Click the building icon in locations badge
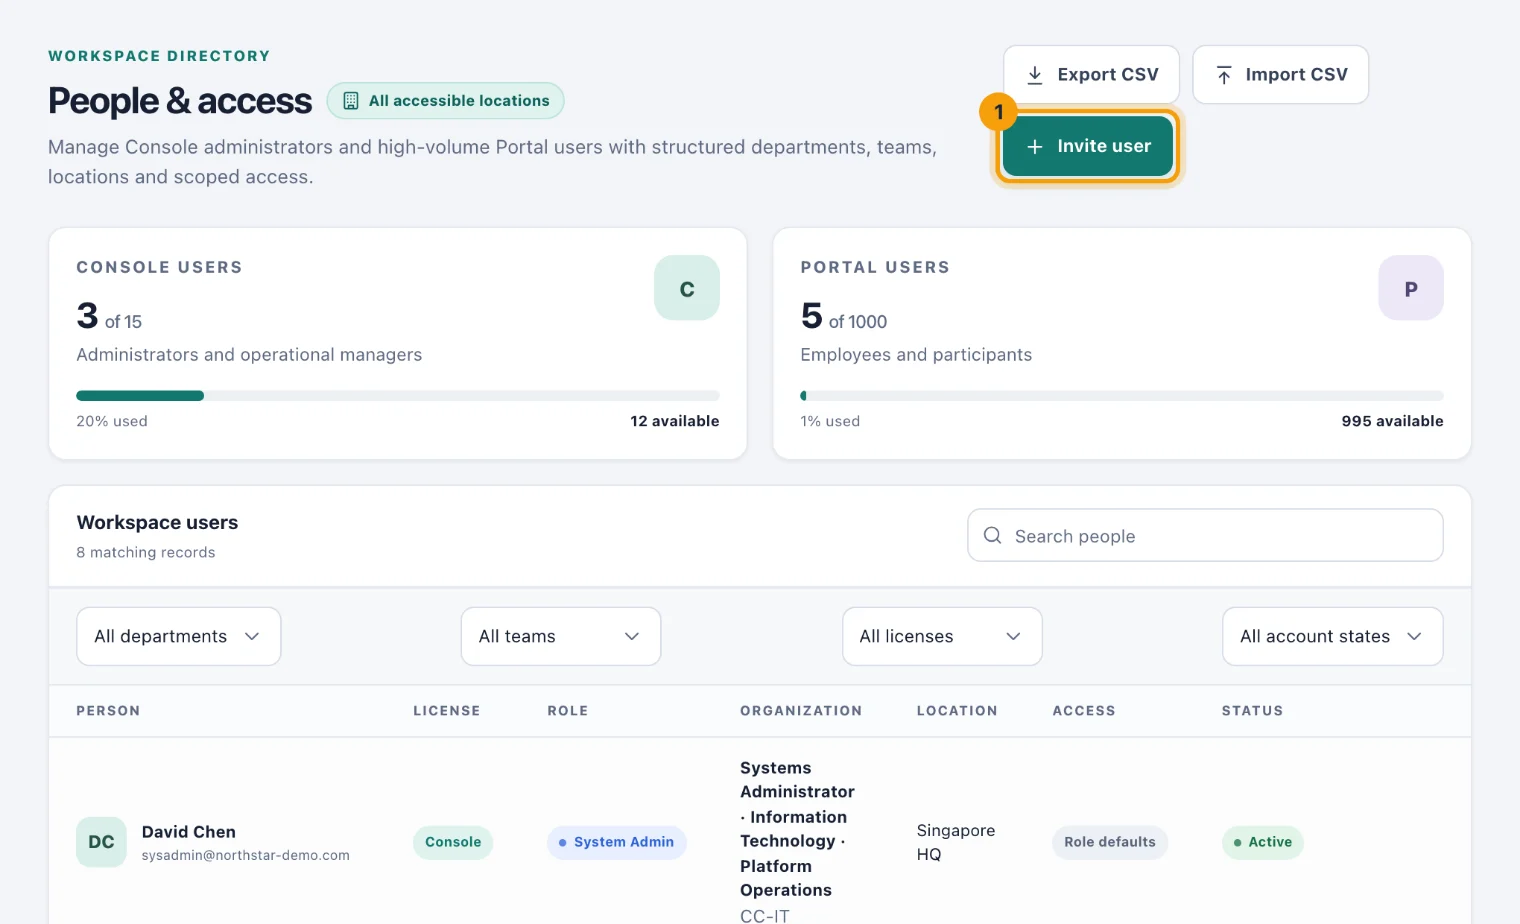Viewport: 1520px width, 924px height. point(351,101)
